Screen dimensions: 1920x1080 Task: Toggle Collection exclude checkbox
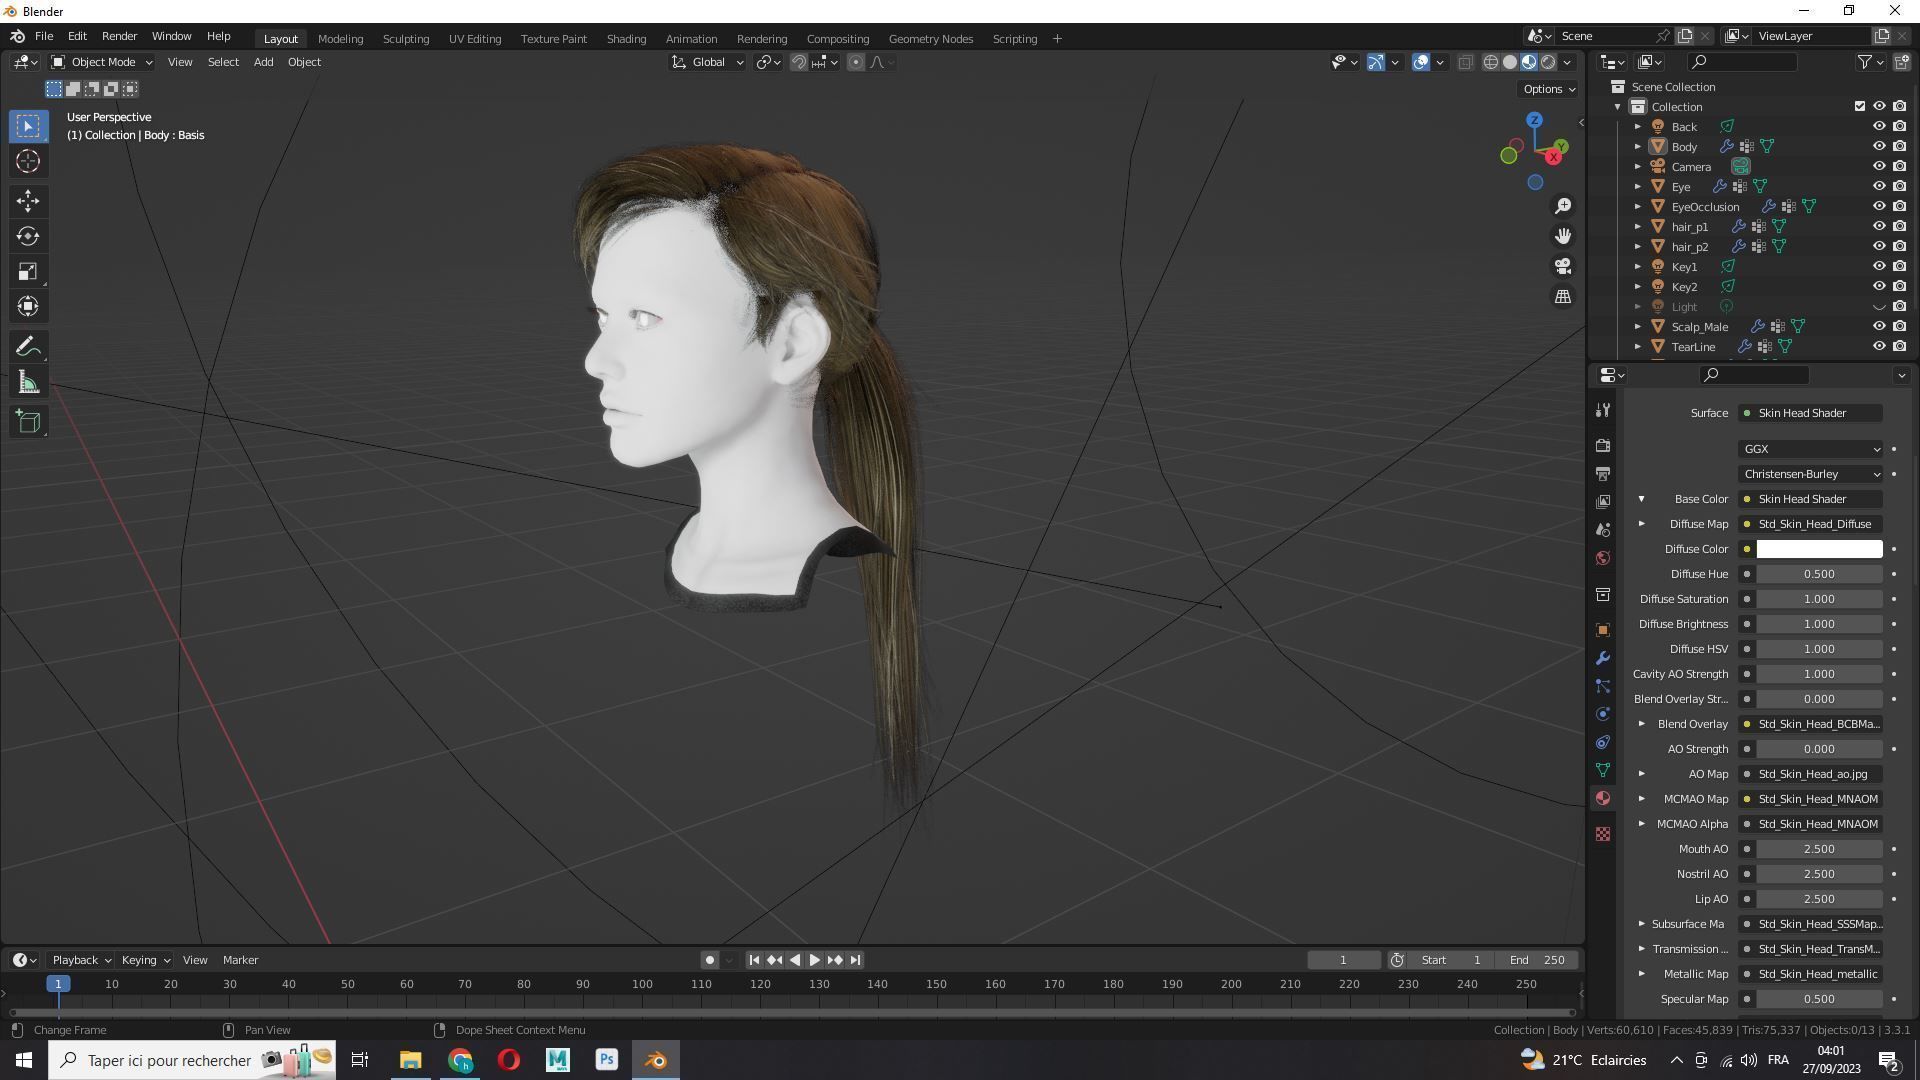click(1860, 106)
